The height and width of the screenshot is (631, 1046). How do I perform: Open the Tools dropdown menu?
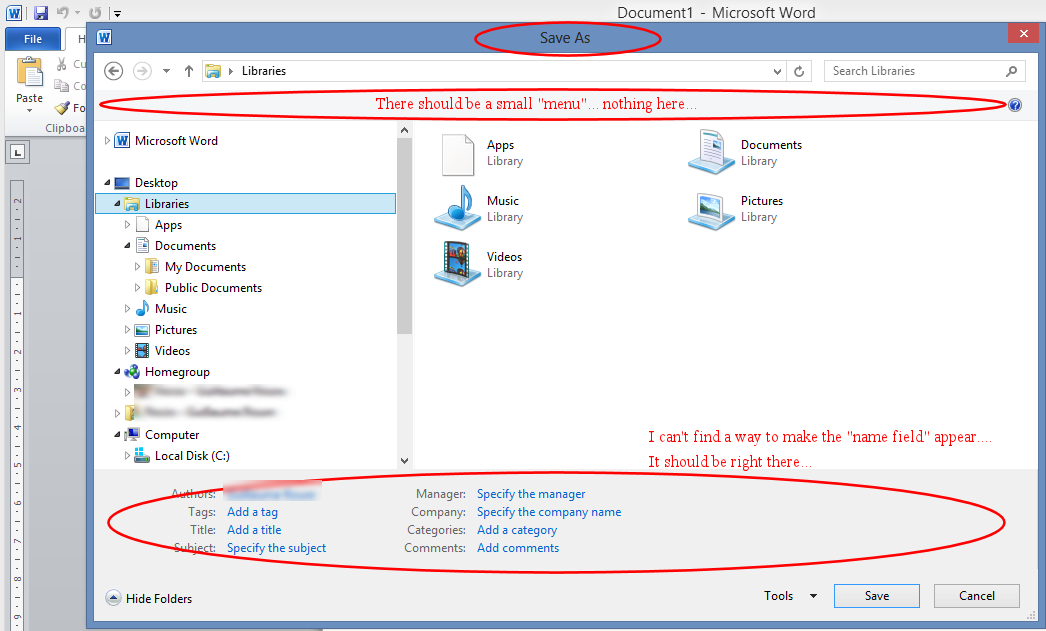[x=791, y=596]
